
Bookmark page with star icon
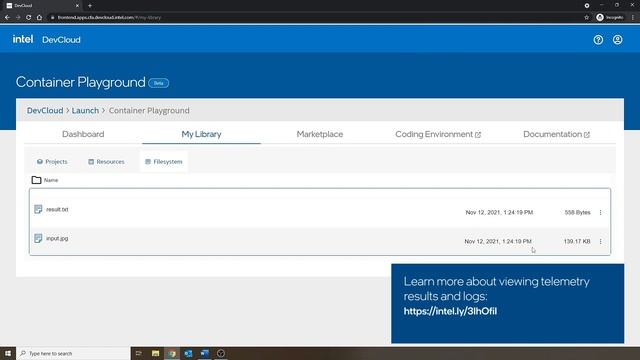[587, 17]
